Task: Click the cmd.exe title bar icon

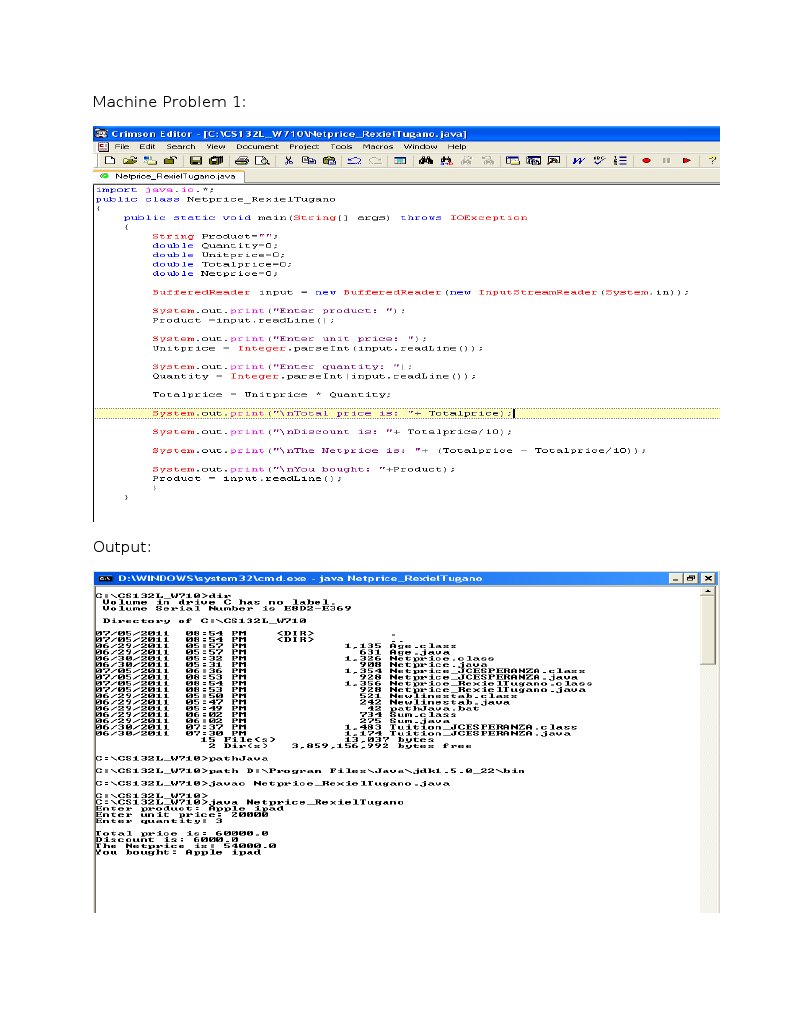Action: pos(104,579)
